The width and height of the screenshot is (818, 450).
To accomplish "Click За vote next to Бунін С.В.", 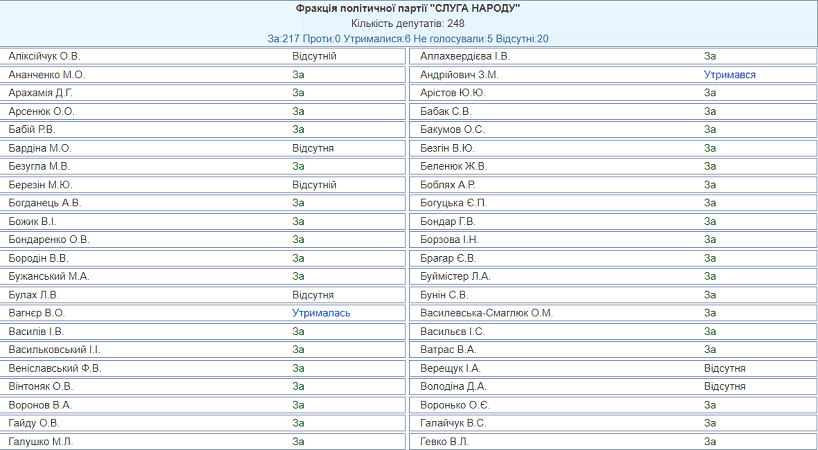I will coord(709,295).
